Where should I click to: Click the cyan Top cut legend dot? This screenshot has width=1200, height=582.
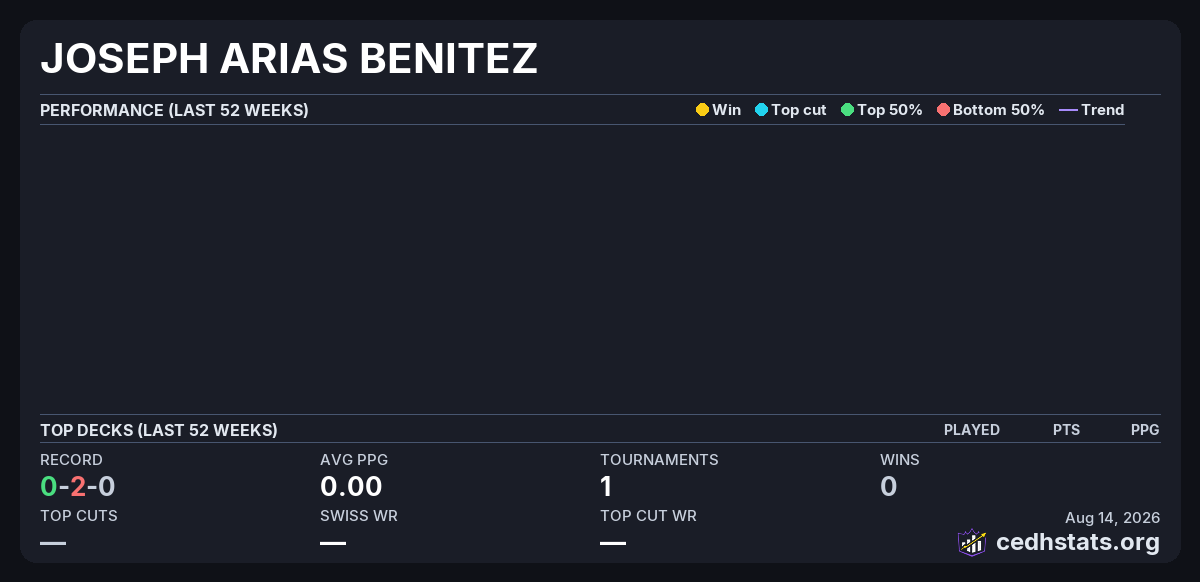[x=761, y=110]
